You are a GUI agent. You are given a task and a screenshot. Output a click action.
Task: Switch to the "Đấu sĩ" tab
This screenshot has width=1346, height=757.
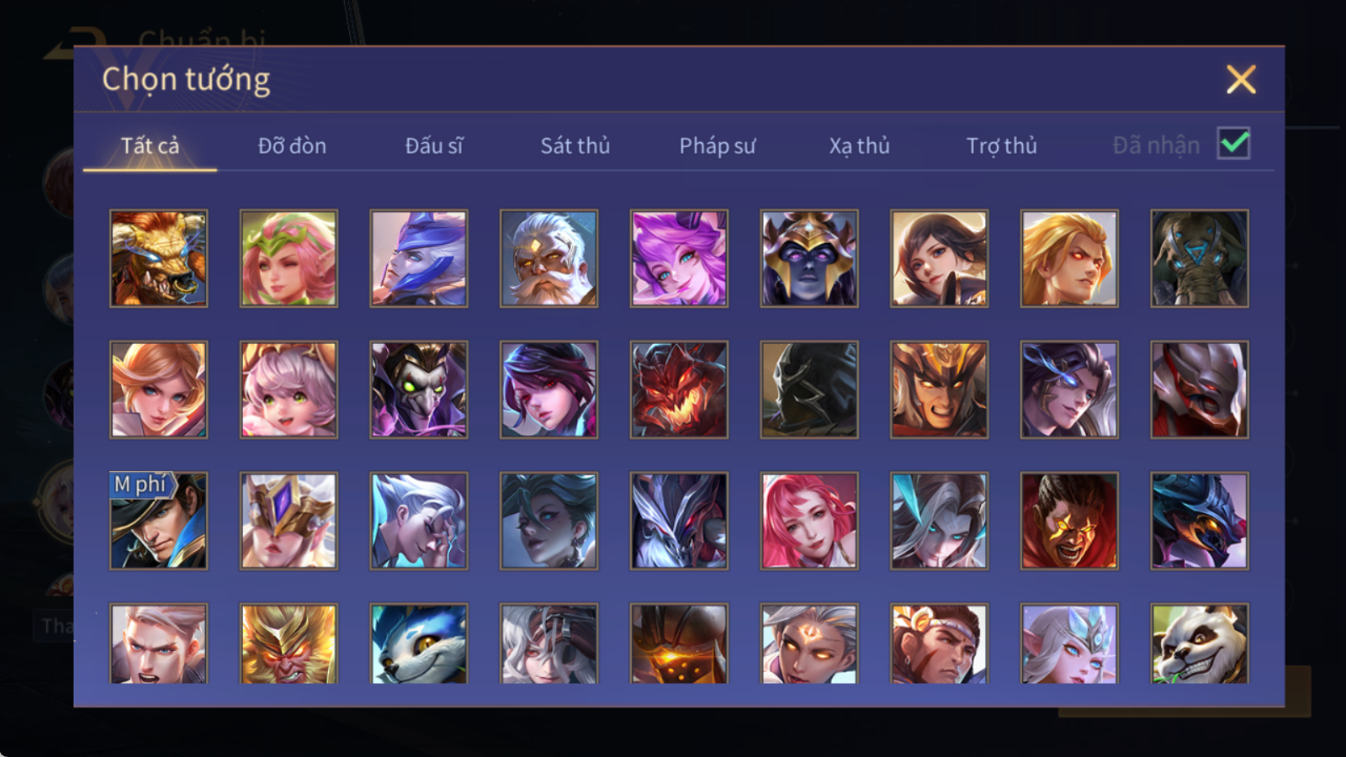click(434, 146)
